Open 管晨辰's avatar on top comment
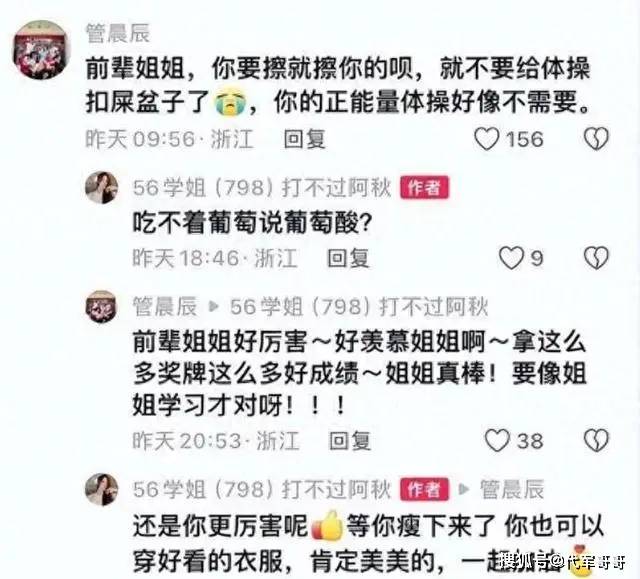 tap(40, 50)
